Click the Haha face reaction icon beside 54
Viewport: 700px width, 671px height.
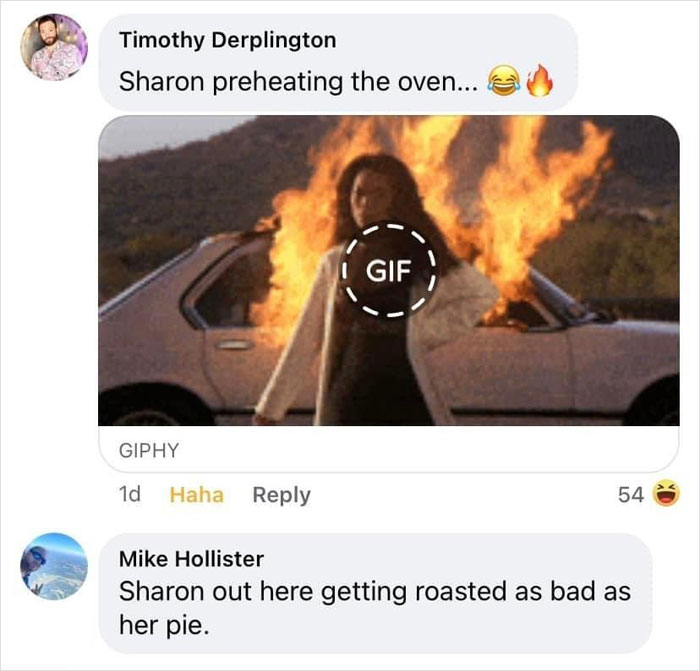(x=666, y=494)
